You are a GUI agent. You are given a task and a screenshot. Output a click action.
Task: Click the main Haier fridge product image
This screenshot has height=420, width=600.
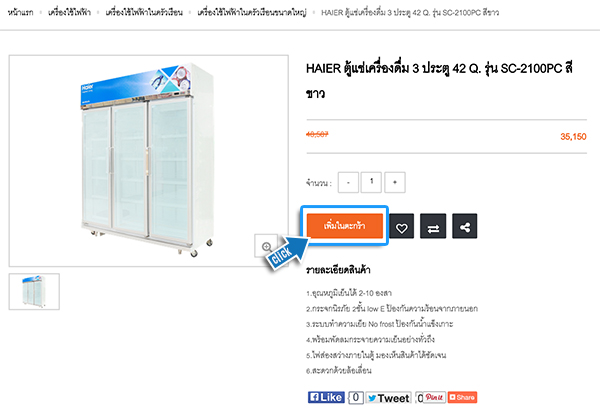[148, 161]
